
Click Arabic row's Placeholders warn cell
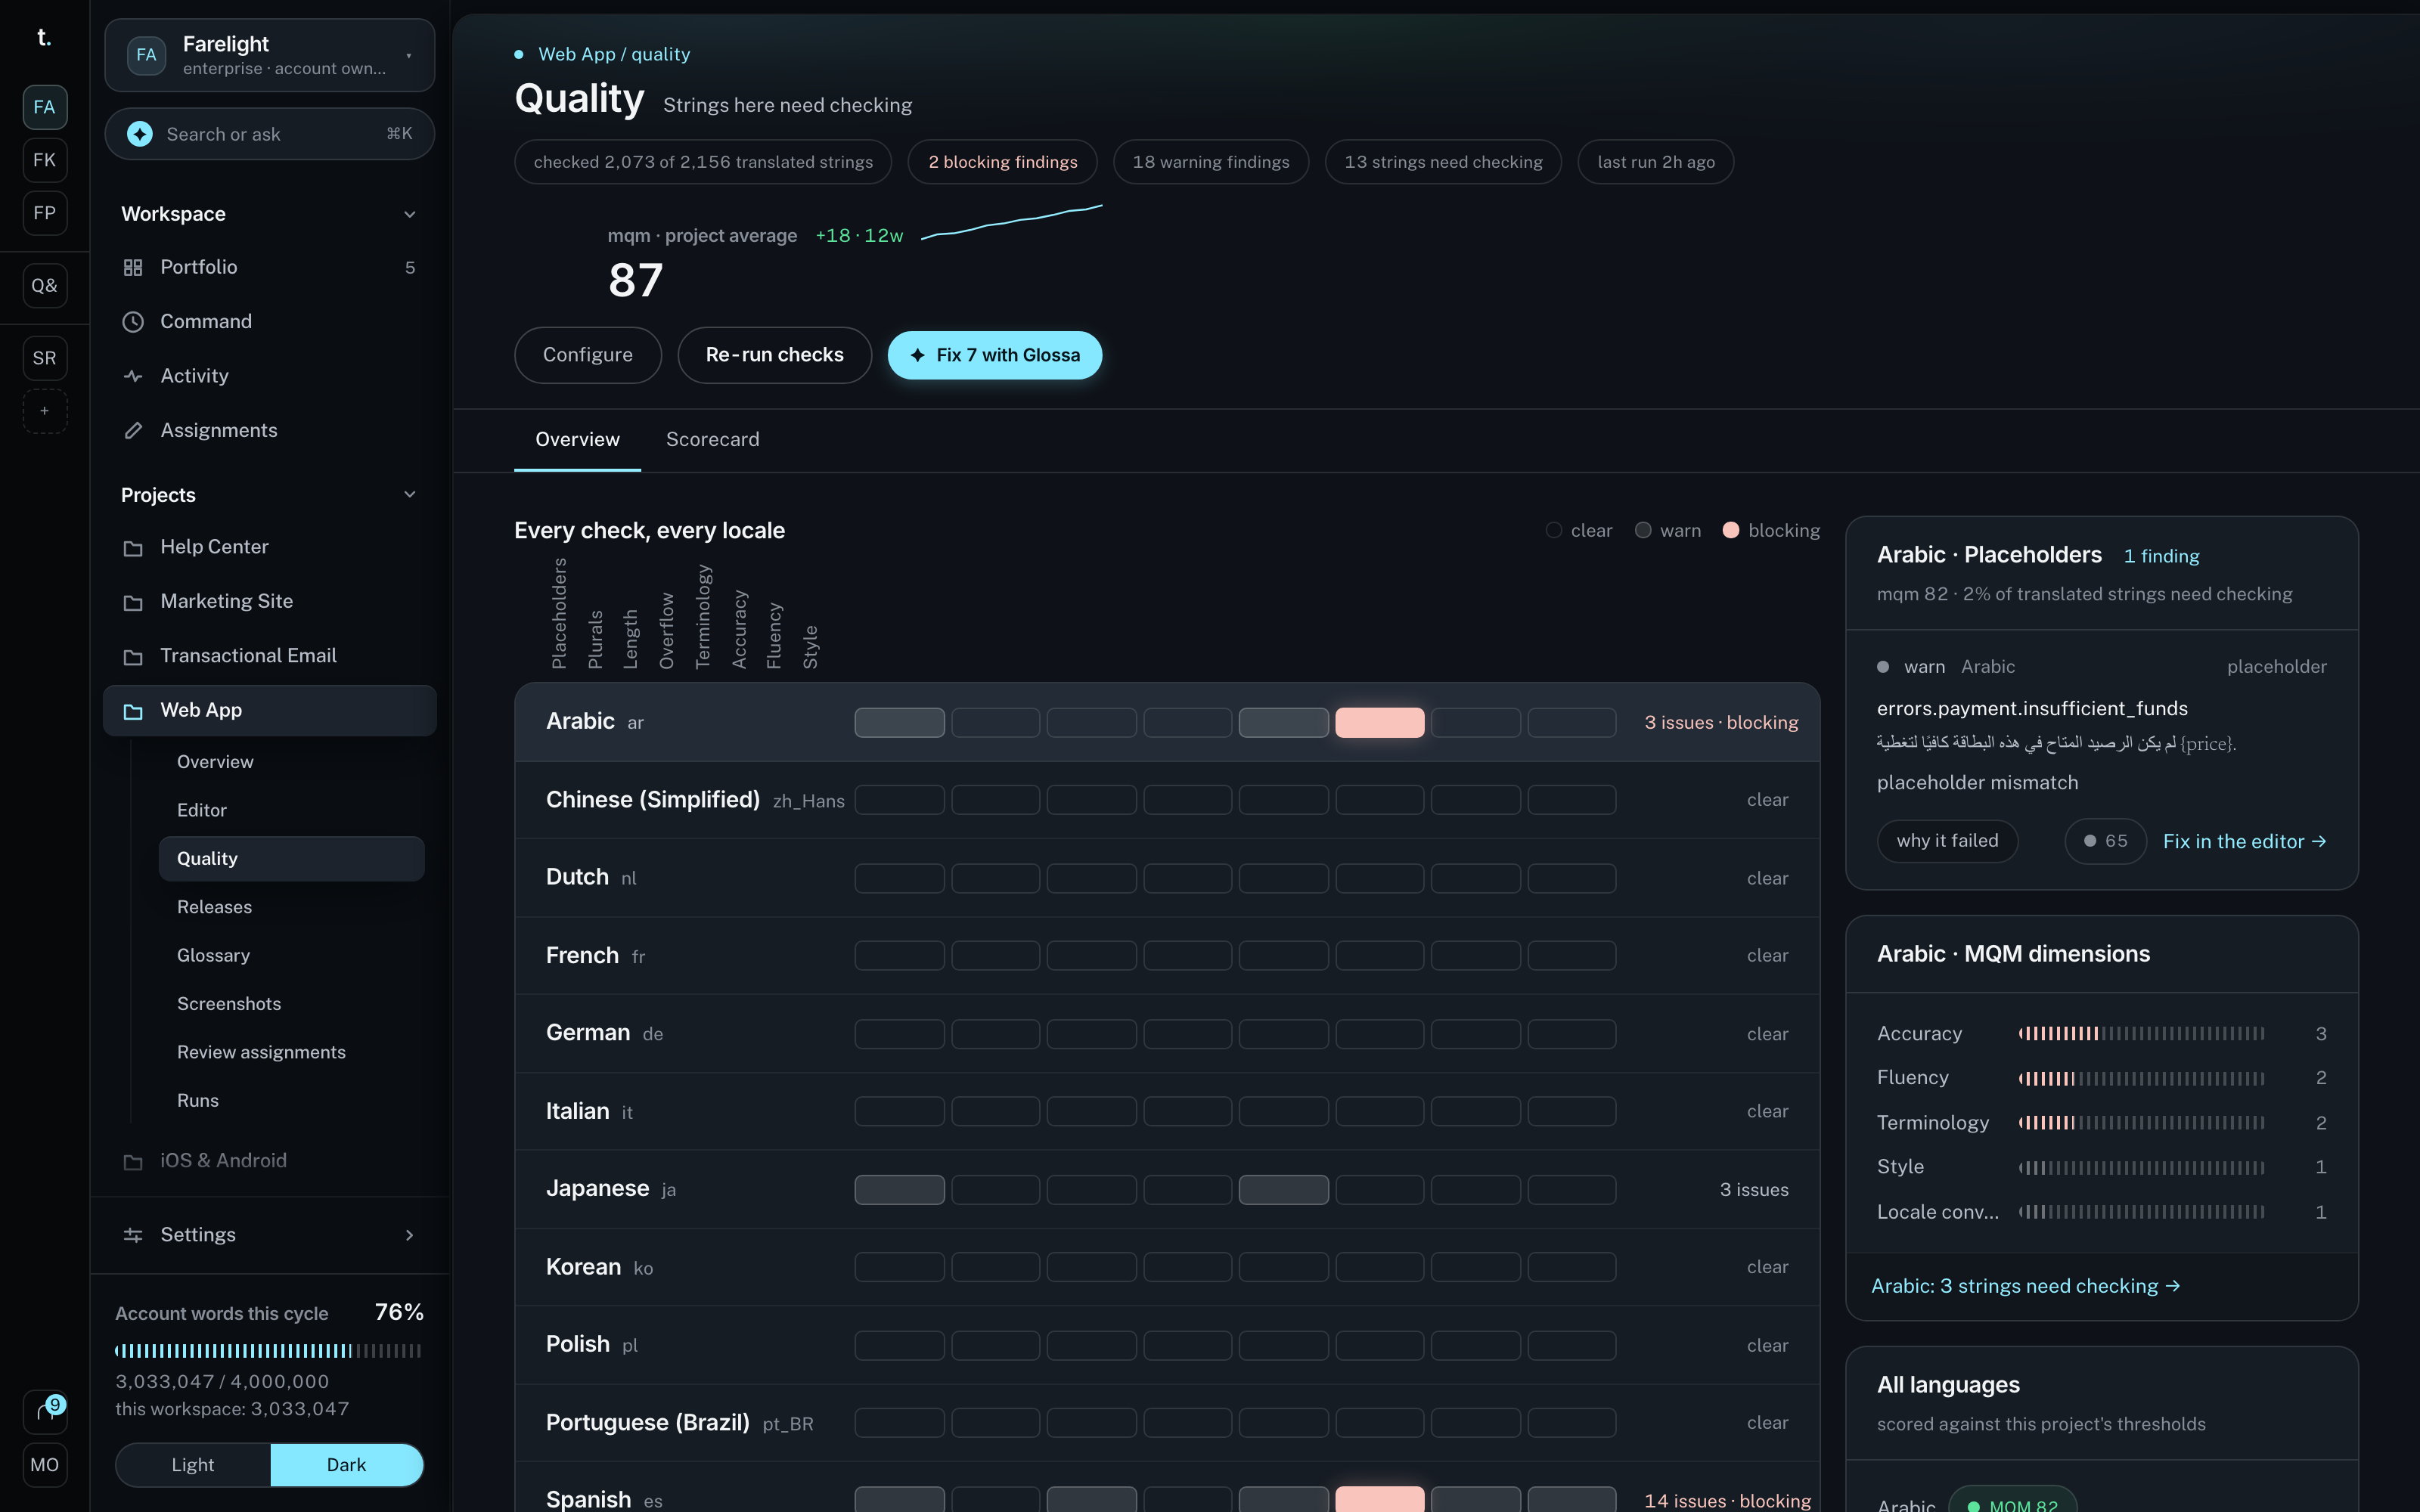(899, 723)
